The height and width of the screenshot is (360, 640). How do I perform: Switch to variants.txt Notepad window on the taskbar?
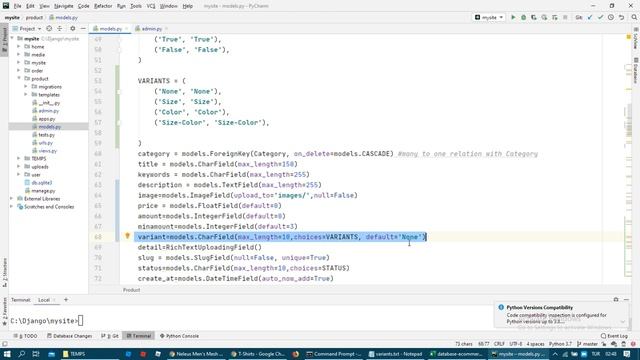[396, 354]
